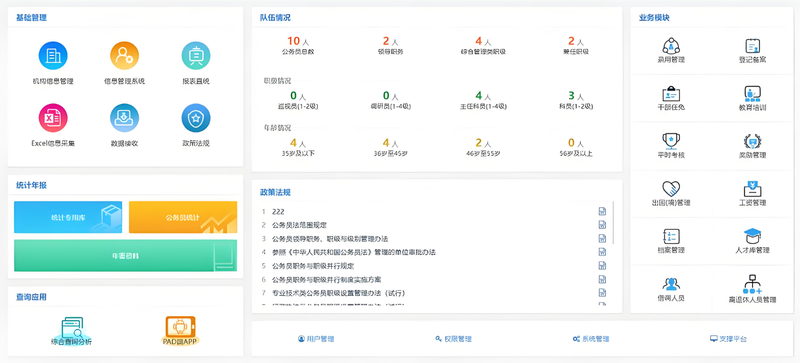Click the policy list scrollbar

(613, 222)
